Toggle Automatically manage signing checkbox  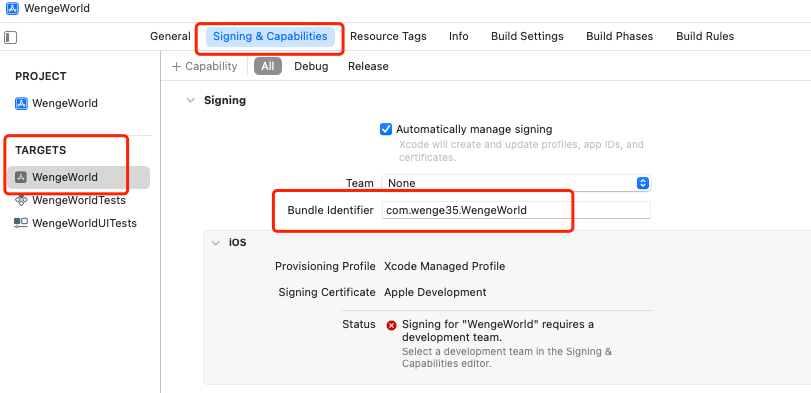386,129
